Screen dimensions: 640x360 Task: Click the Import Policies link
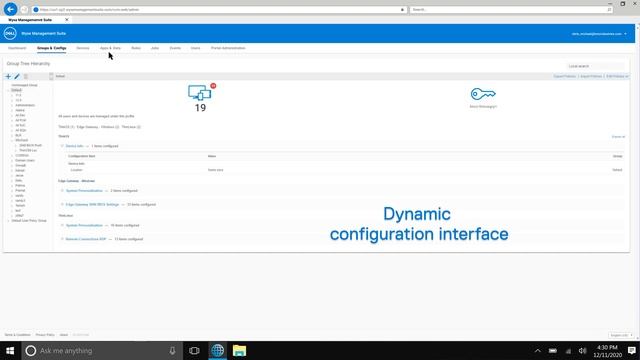click(591, 76)
